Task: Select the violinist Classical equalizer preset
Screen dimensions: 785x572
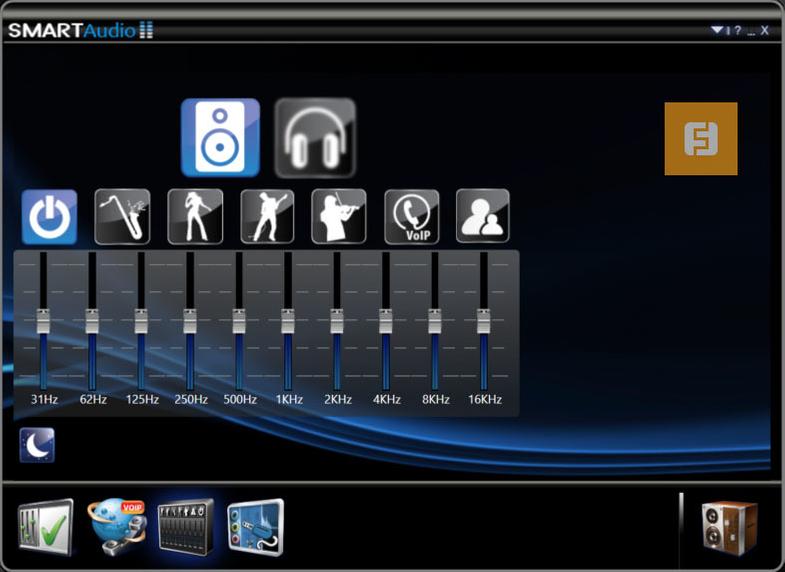Action: pyautogui.click(x=339, y=217)
